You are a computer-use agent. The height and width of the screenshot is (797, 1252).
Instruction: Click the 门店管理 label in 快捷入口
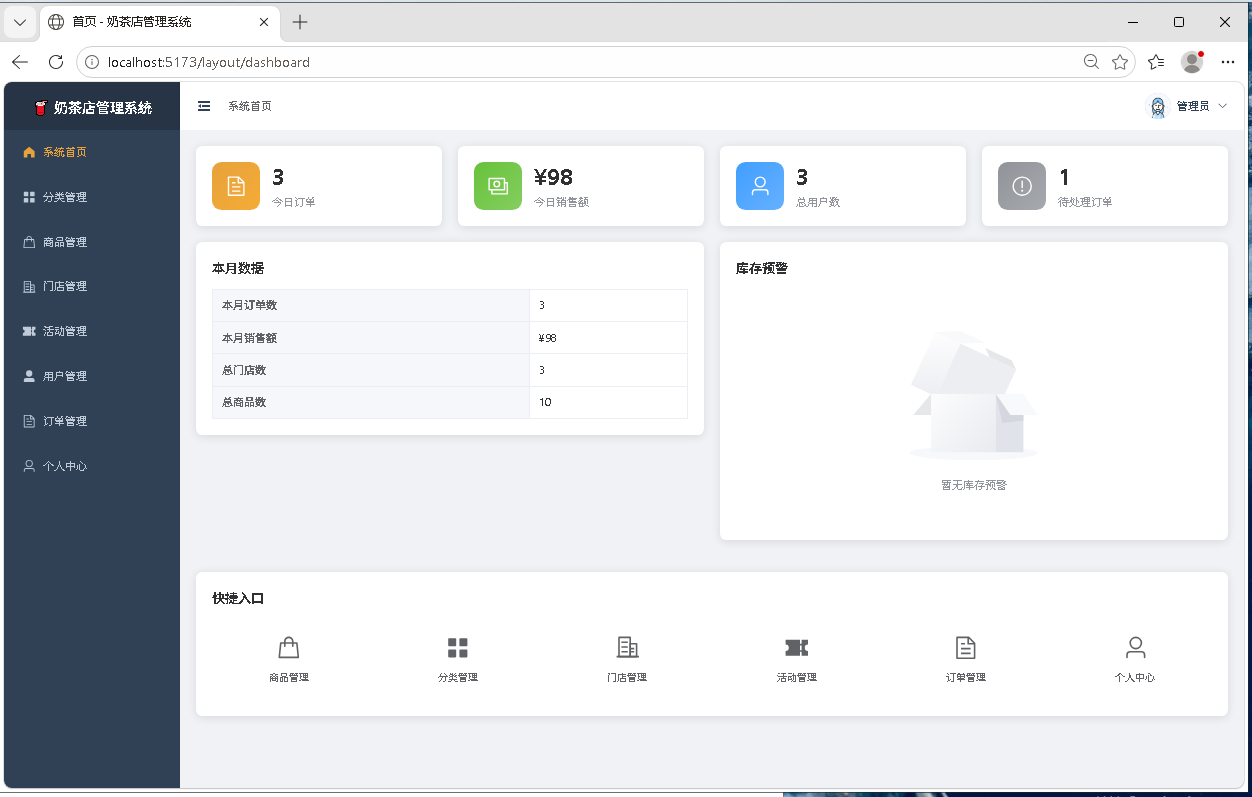[x=627, y=678]
